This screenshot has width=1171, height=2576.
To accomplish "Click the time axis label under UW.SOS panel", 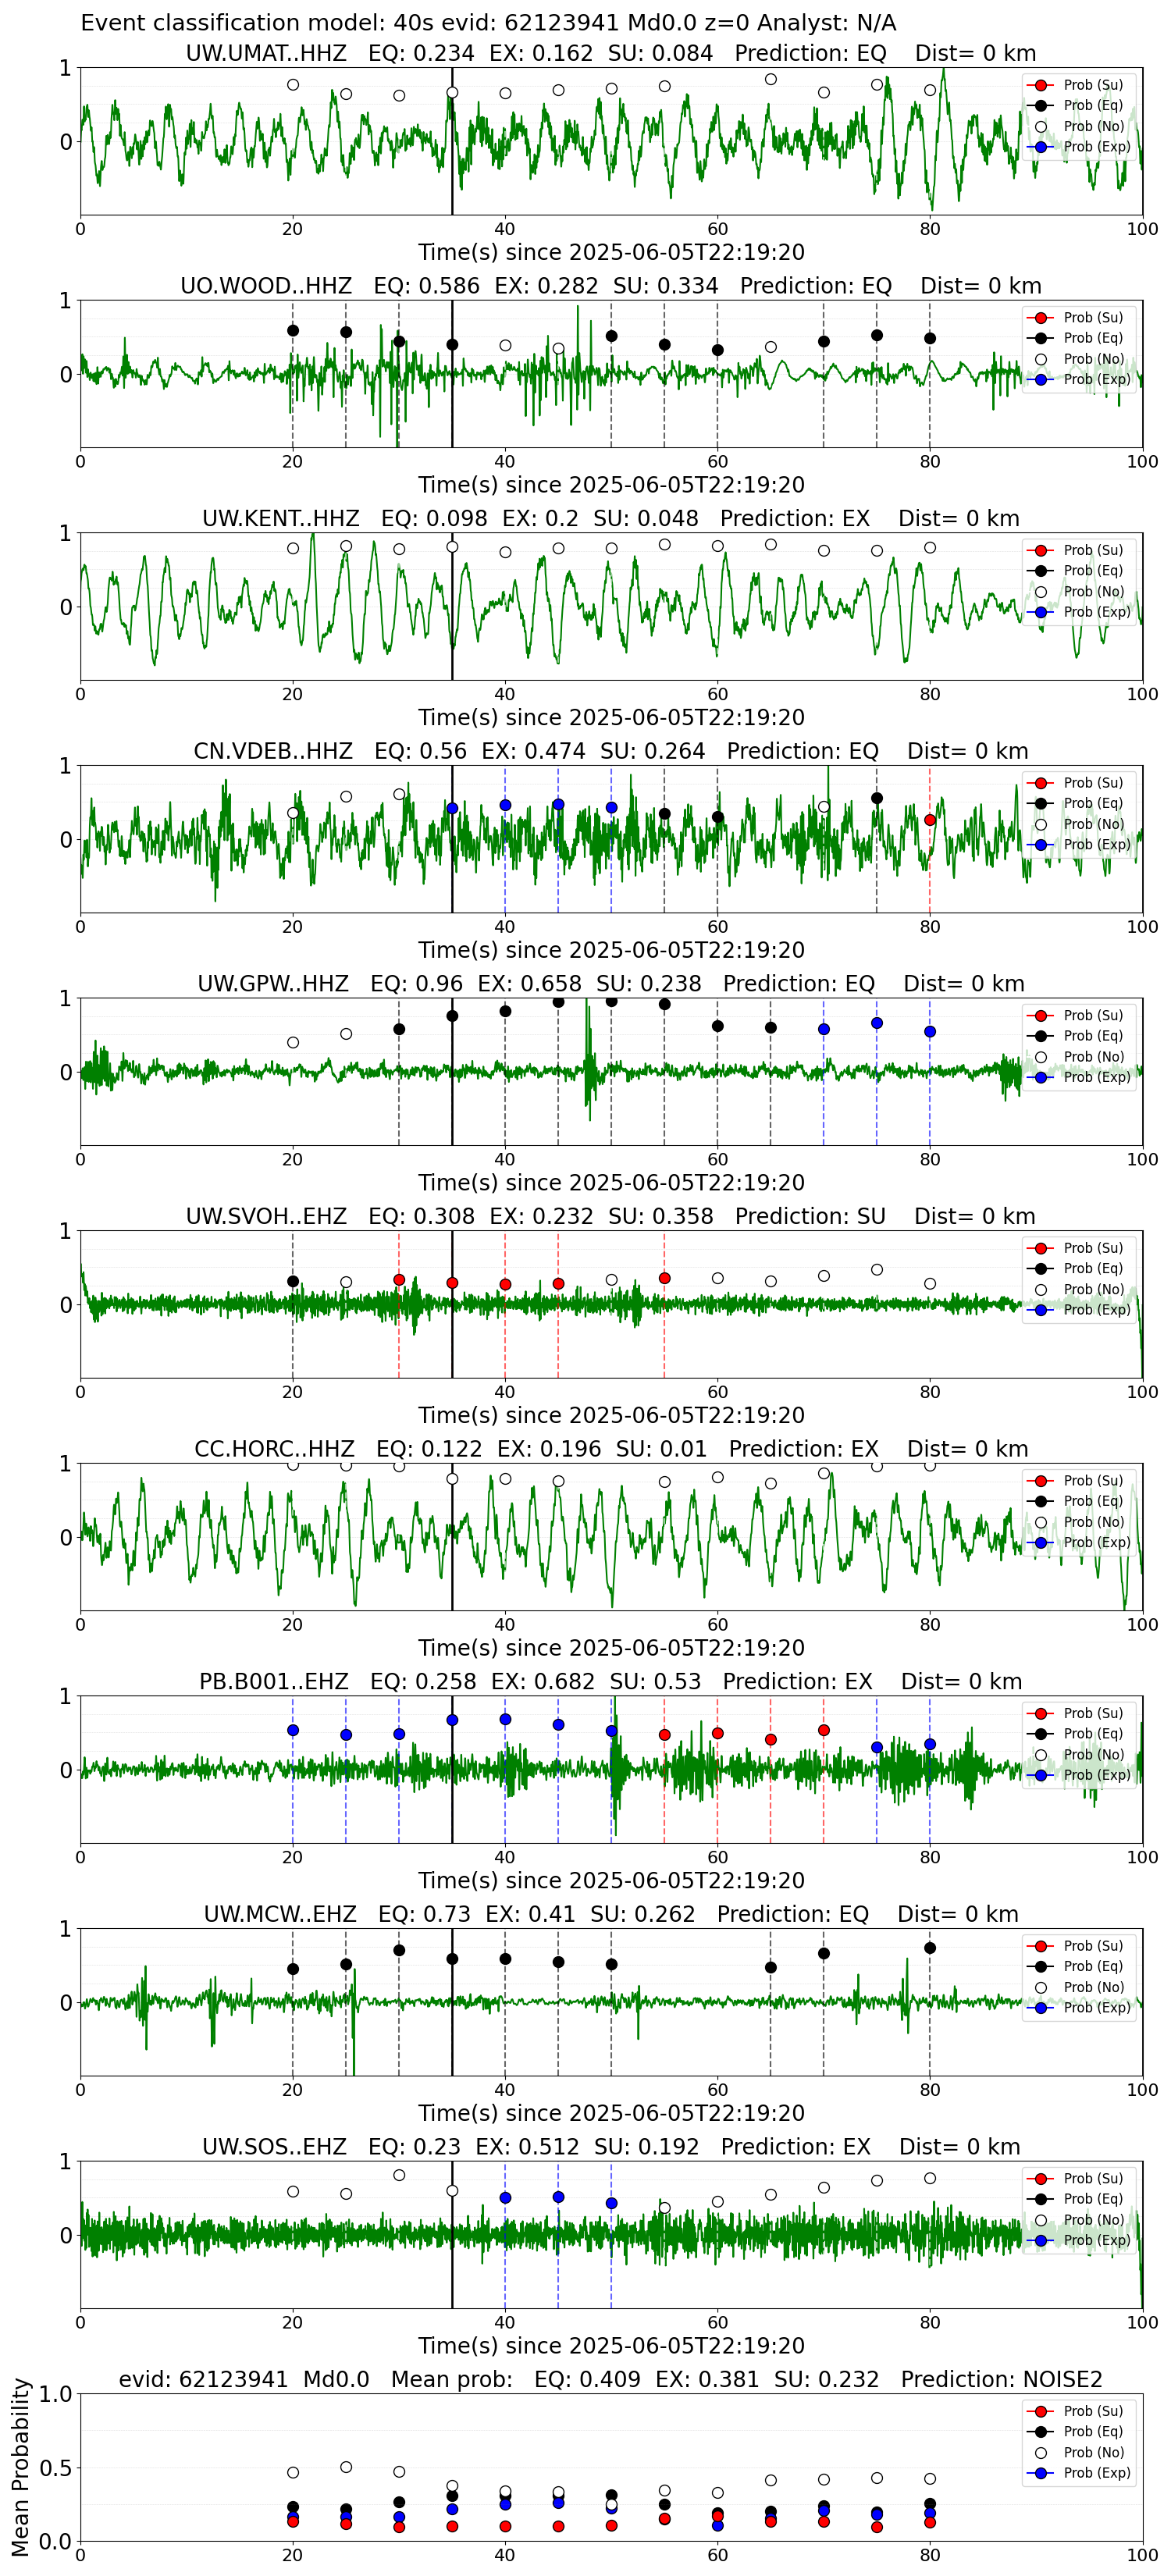I will (x=611, y=2346).
